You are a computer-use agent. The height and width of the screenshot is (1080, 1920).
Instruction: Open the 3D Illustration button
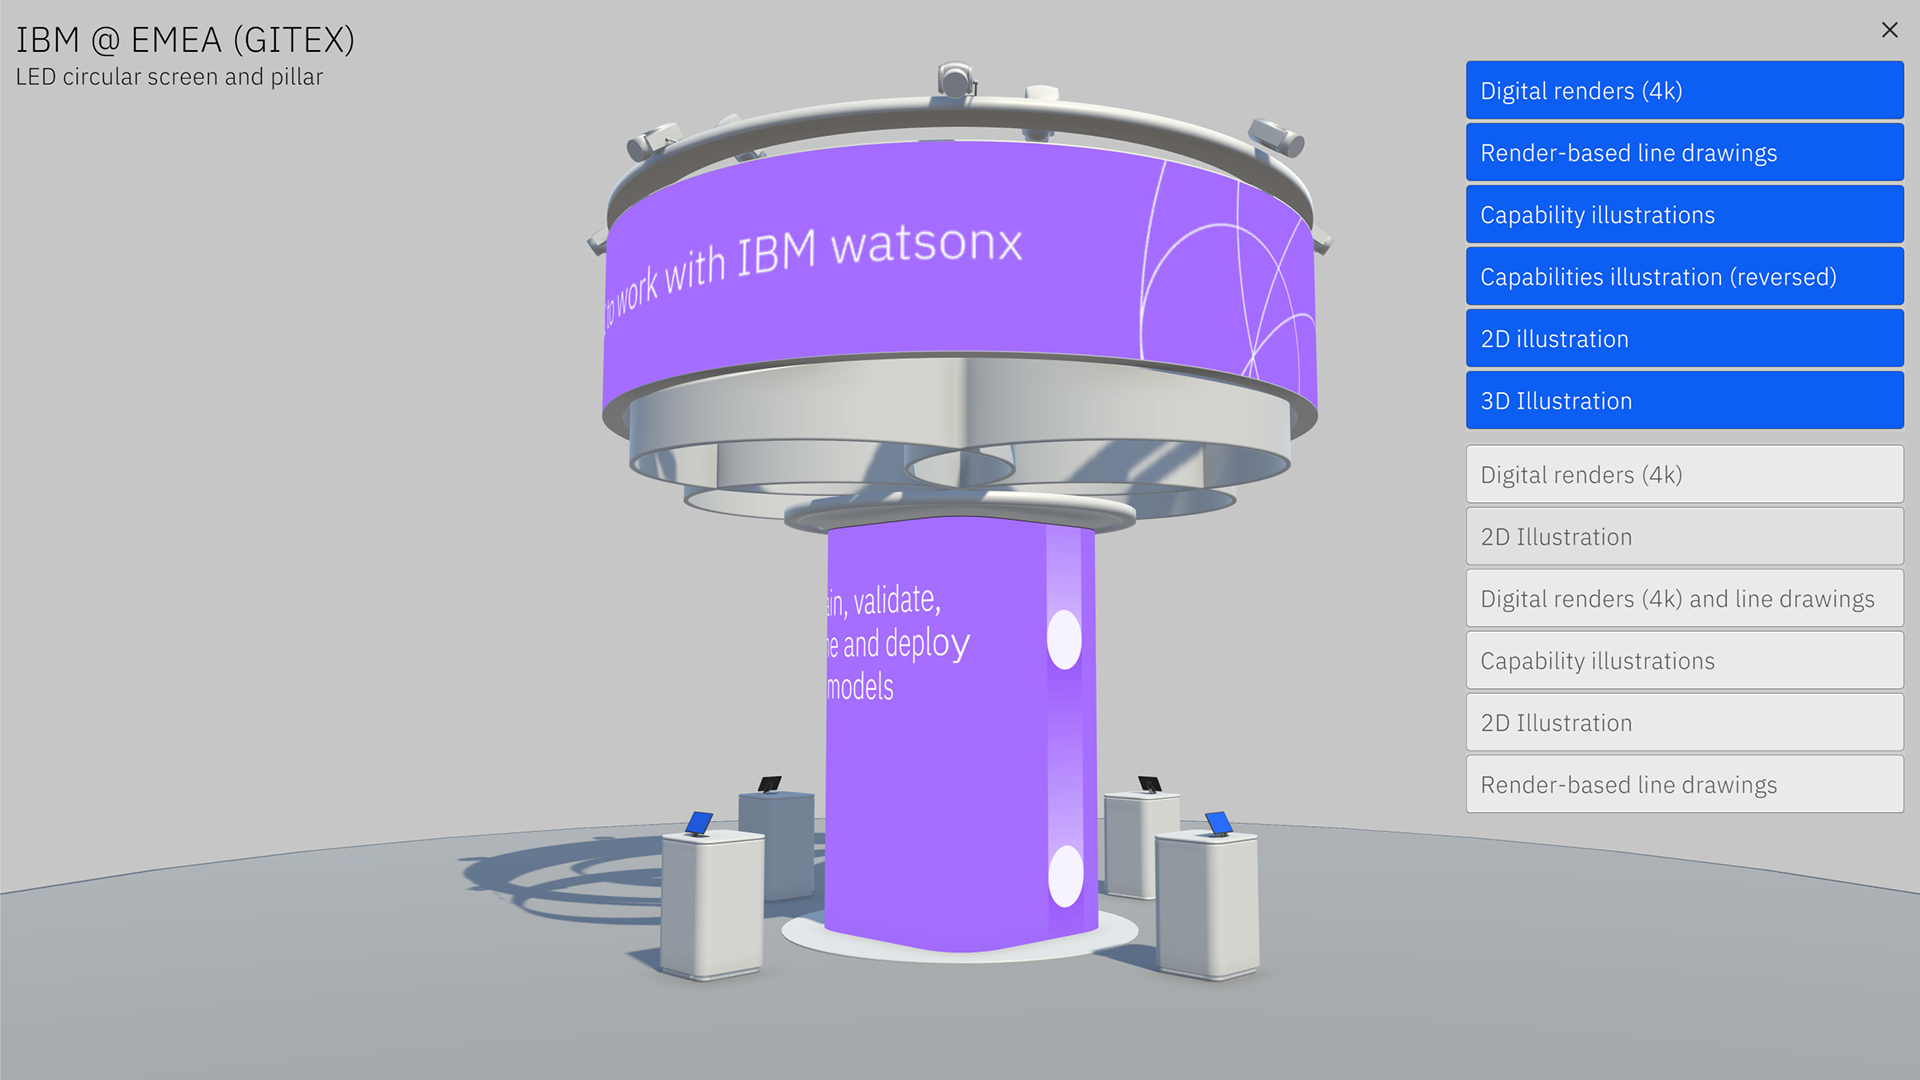pos(1684,401)
